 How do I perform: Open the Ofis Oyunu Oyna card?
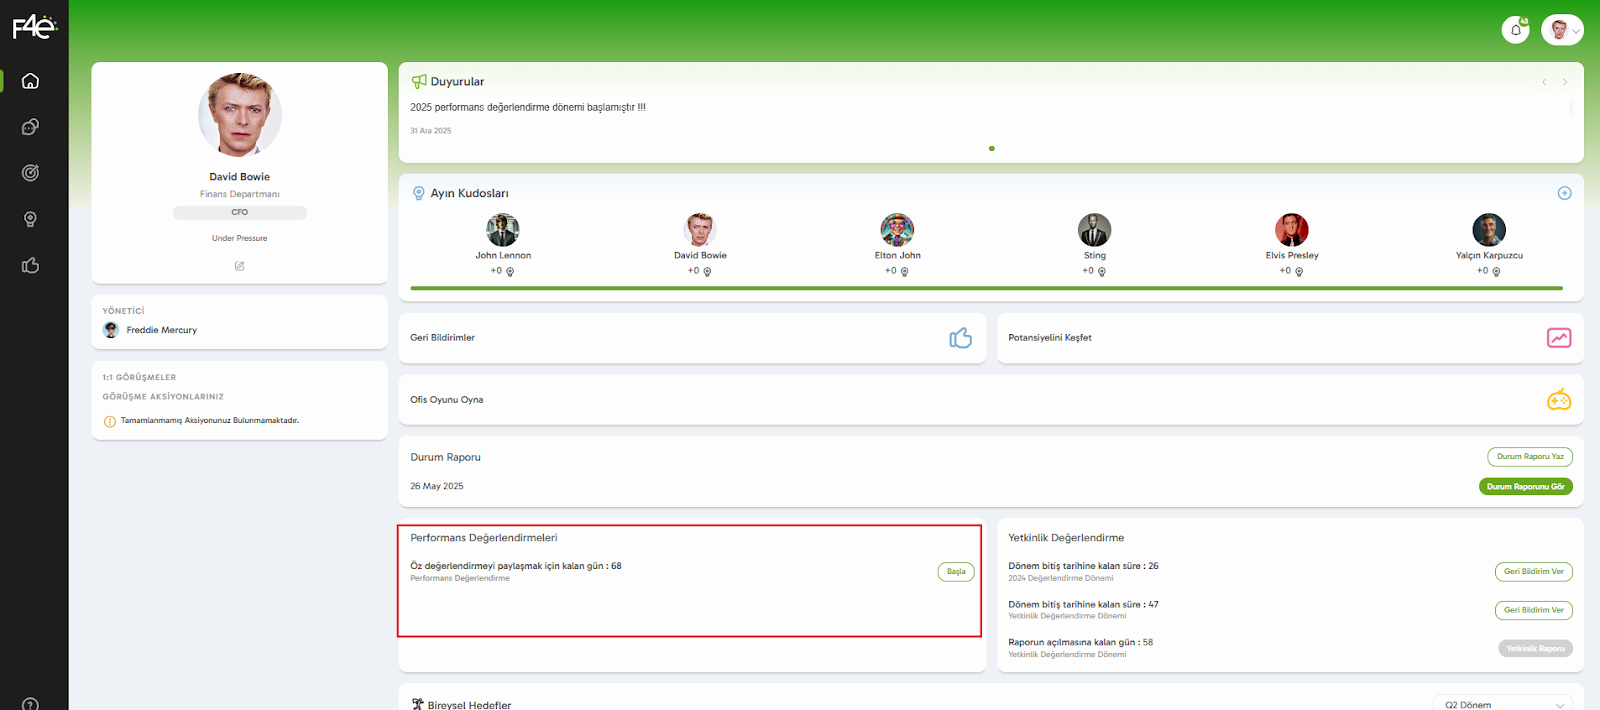tap(990, 400)
